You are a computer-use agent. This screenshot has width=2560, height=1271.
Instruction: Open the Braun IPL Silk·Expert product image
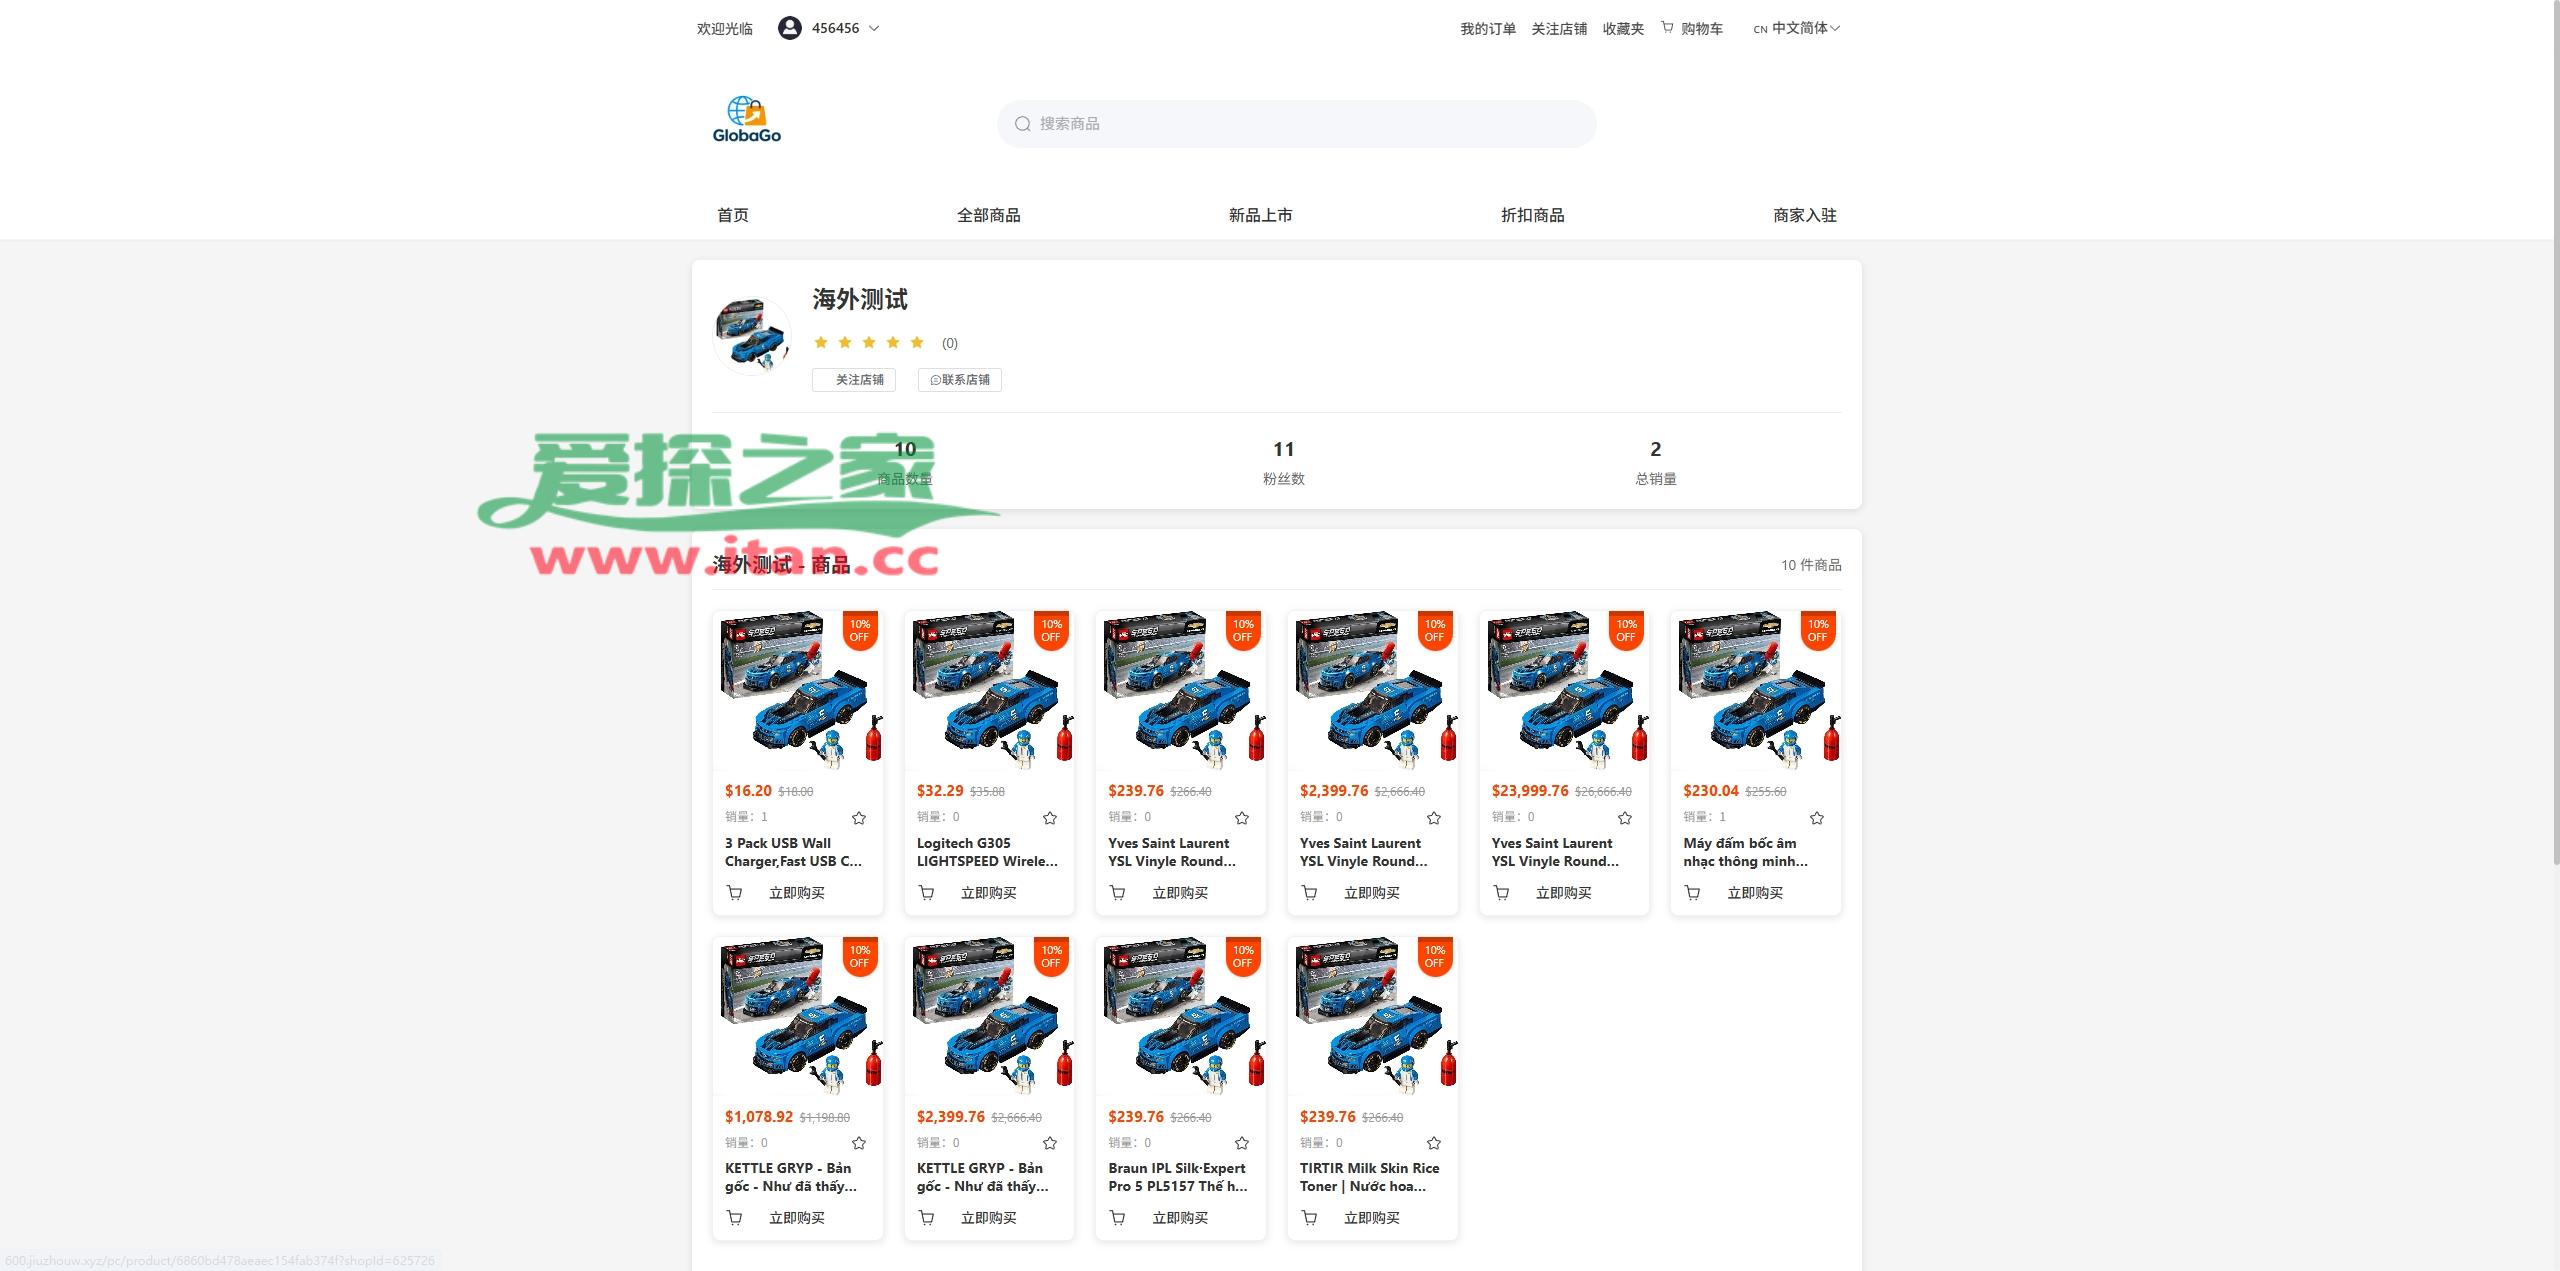(x=1181, y=1017)
